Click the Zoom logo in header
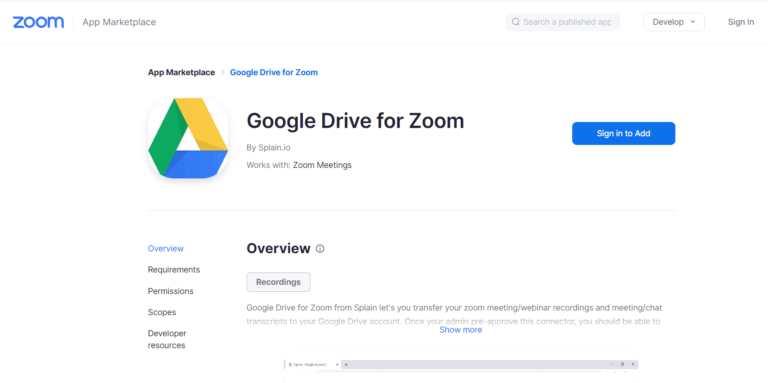The width and height of the screenshot is (768, 383). [x=38, y=22]
